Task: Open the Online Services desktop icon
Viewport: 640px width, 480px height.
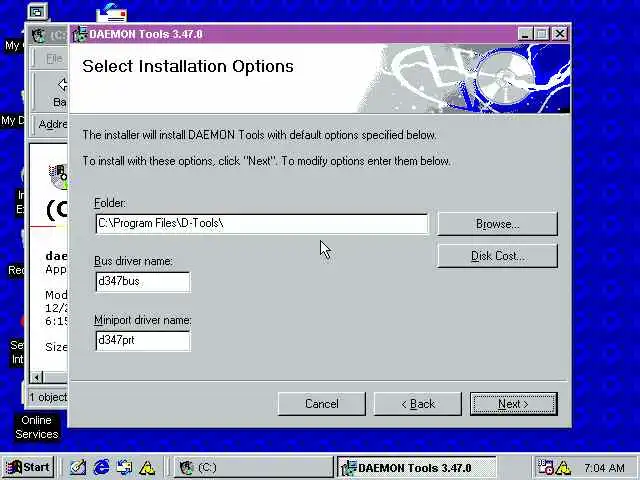Action: [37, 427]
